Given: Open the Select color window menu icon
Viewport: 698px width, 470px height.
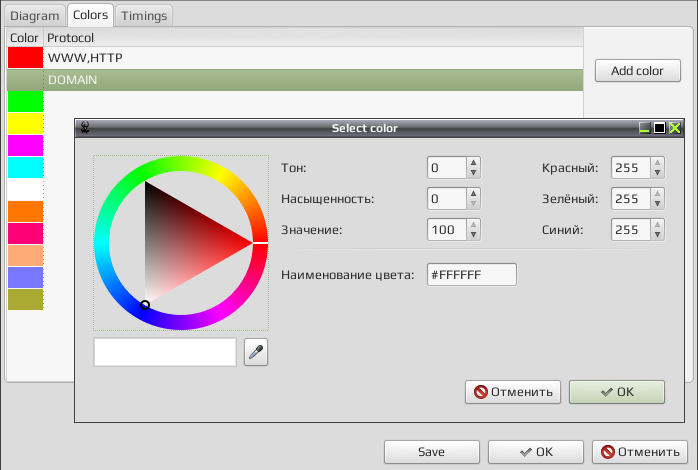Looking at the screenshot, I should click(x=85, y=128).
